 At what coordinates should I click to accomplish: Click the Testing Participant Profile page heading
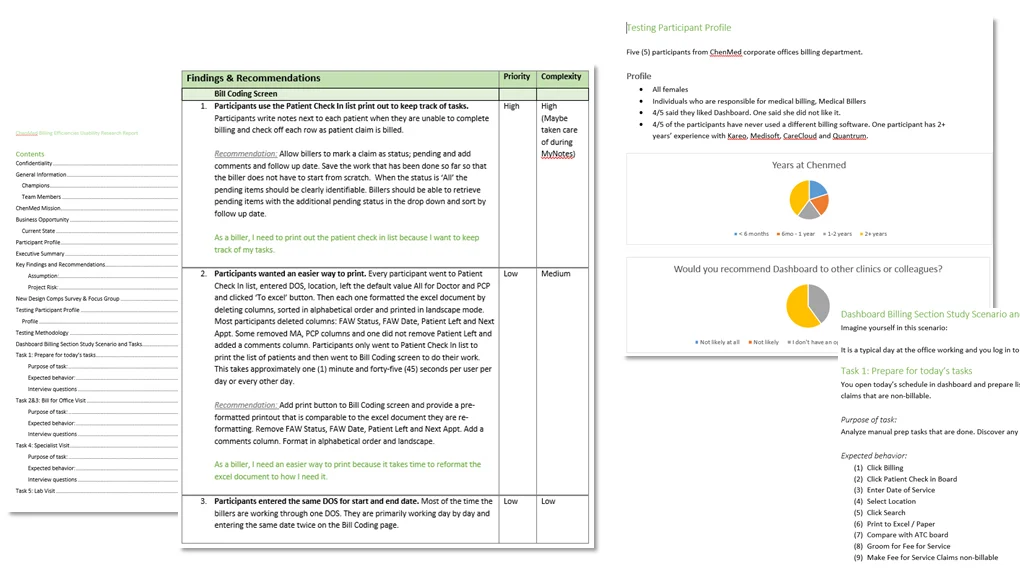point(678,27)
